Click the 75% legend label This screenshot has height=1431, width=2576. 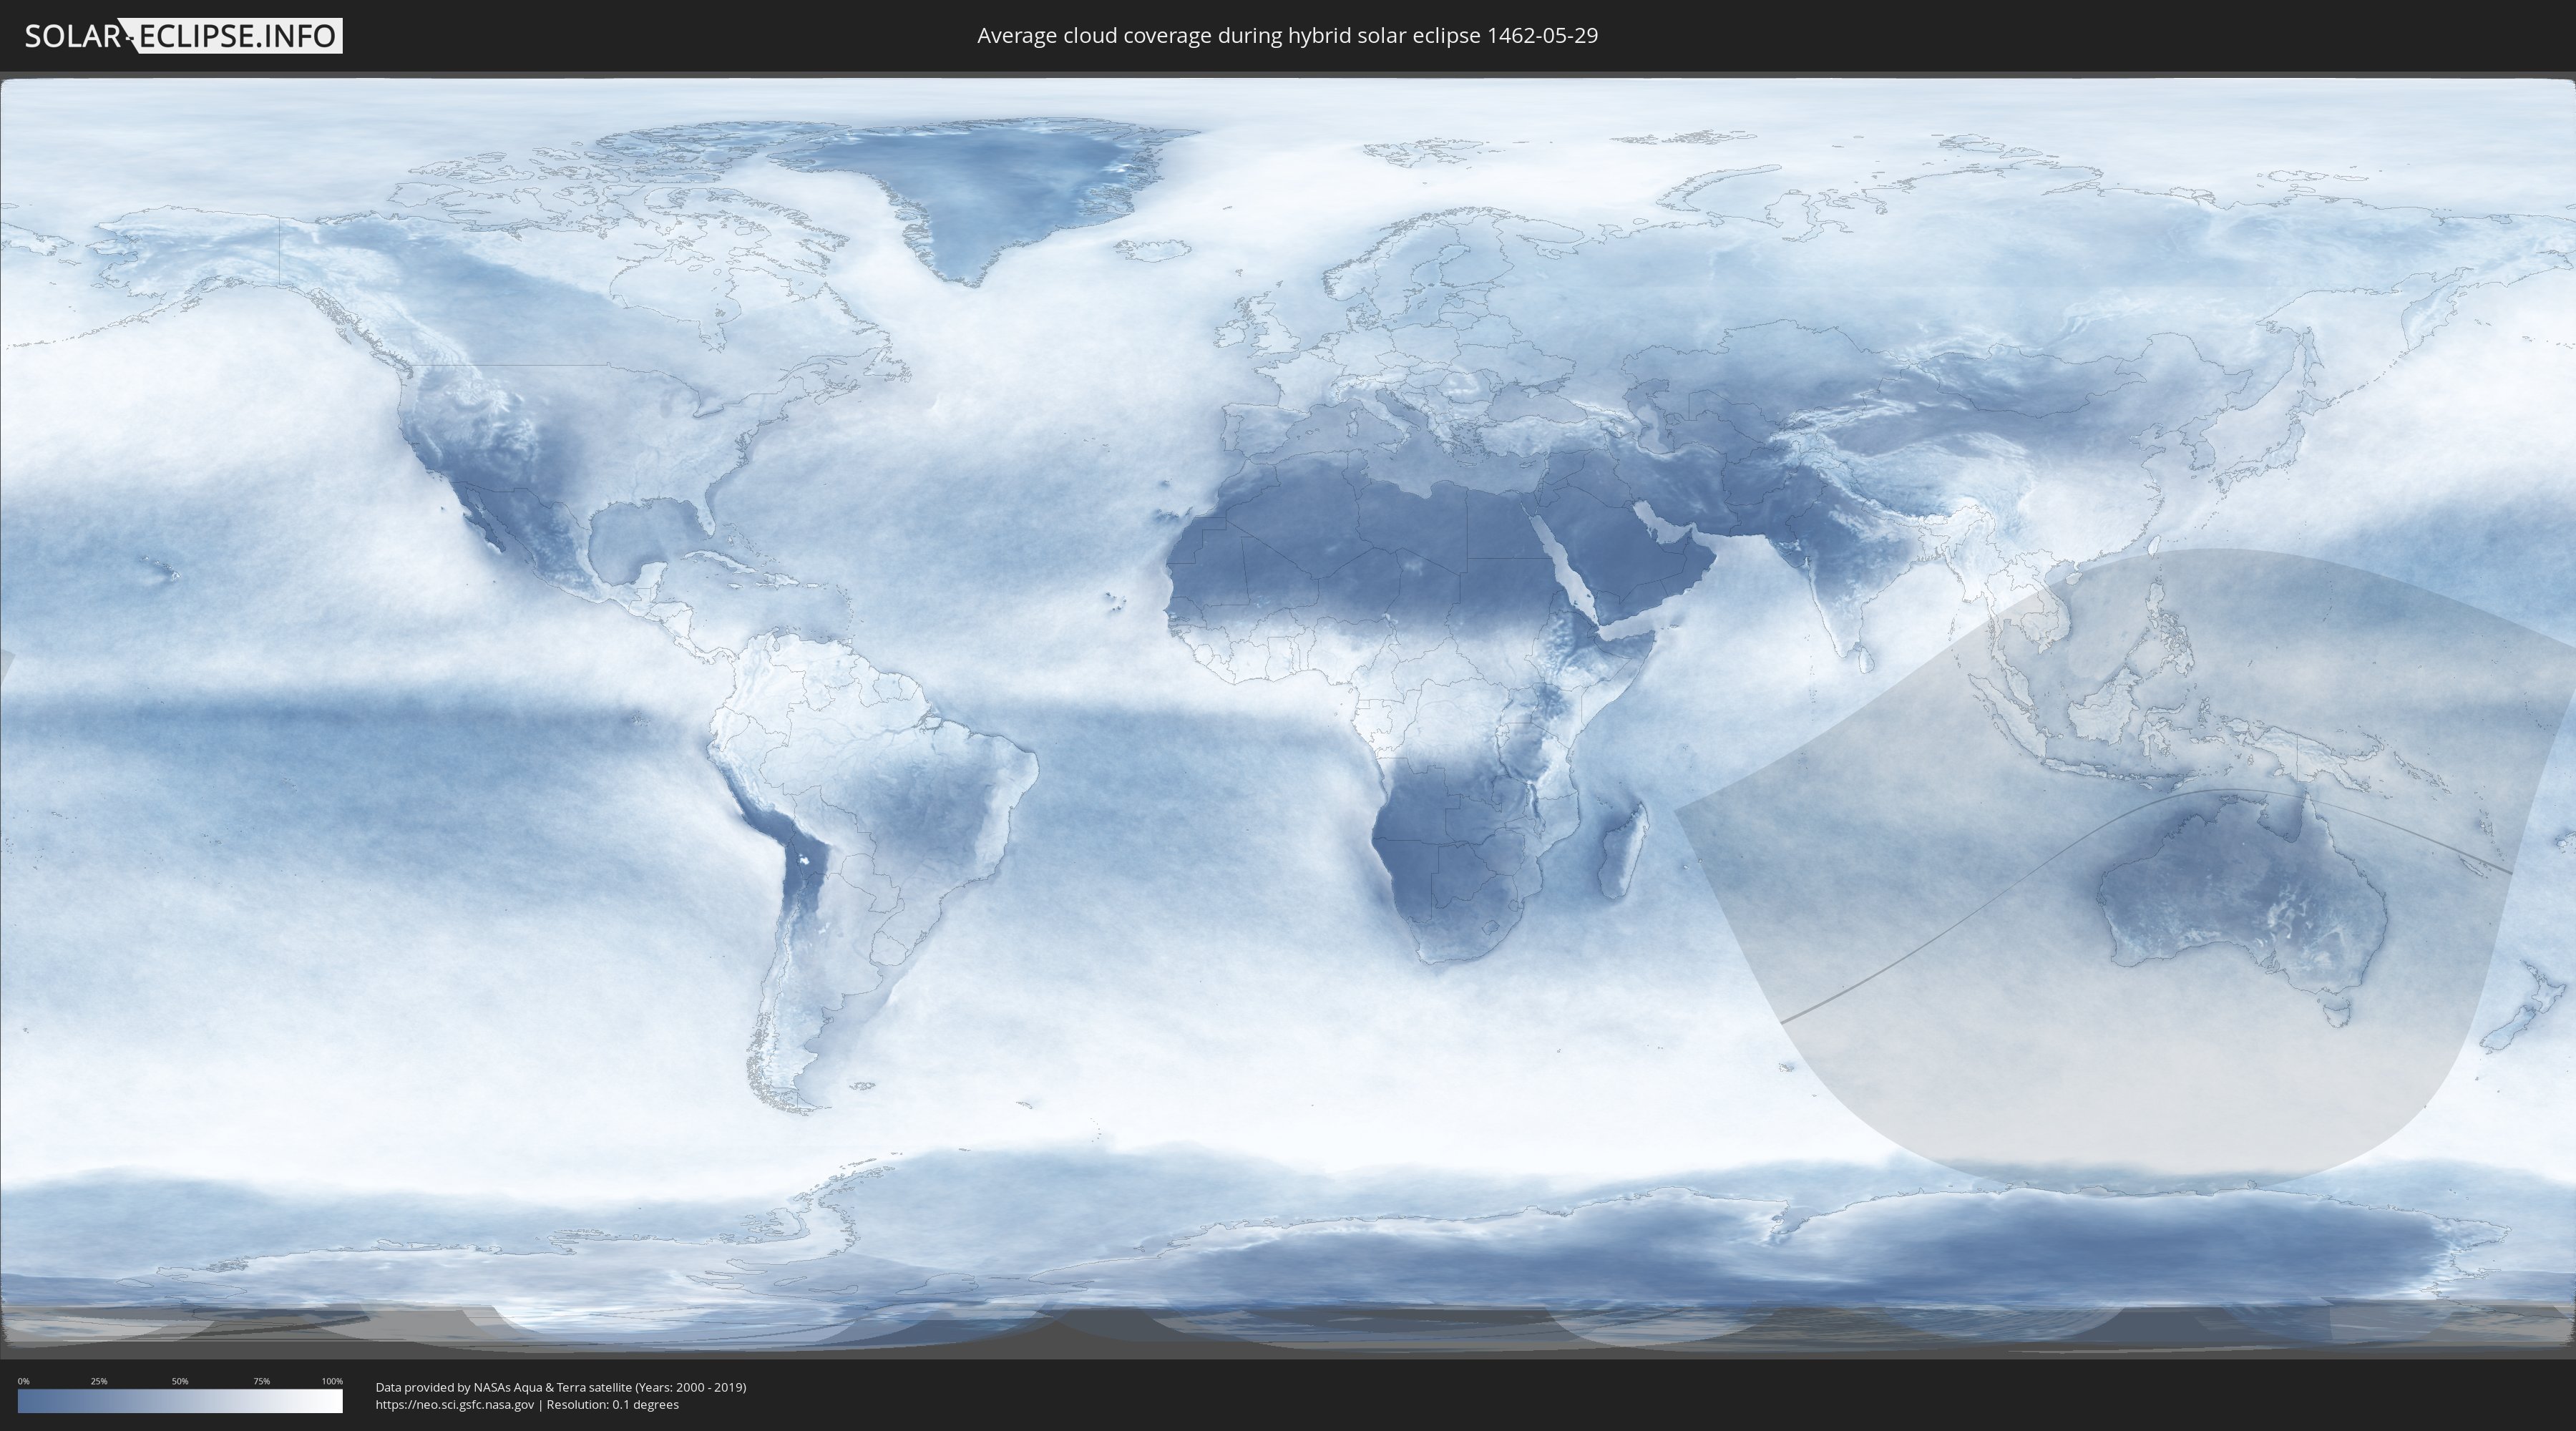261,1381
